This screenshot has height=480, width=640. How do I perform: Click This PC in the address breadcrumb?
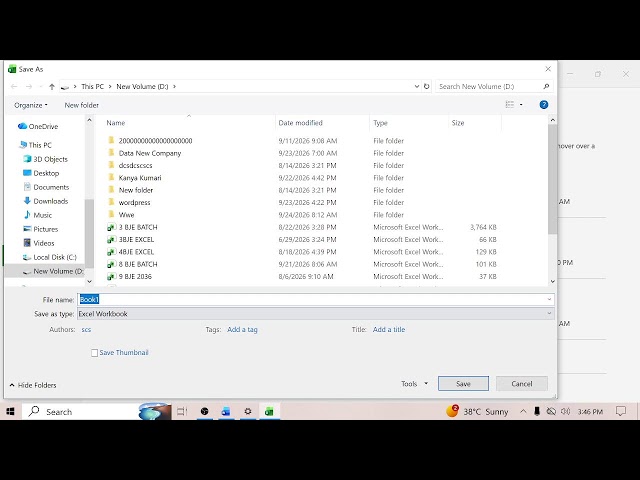[92, 87]
